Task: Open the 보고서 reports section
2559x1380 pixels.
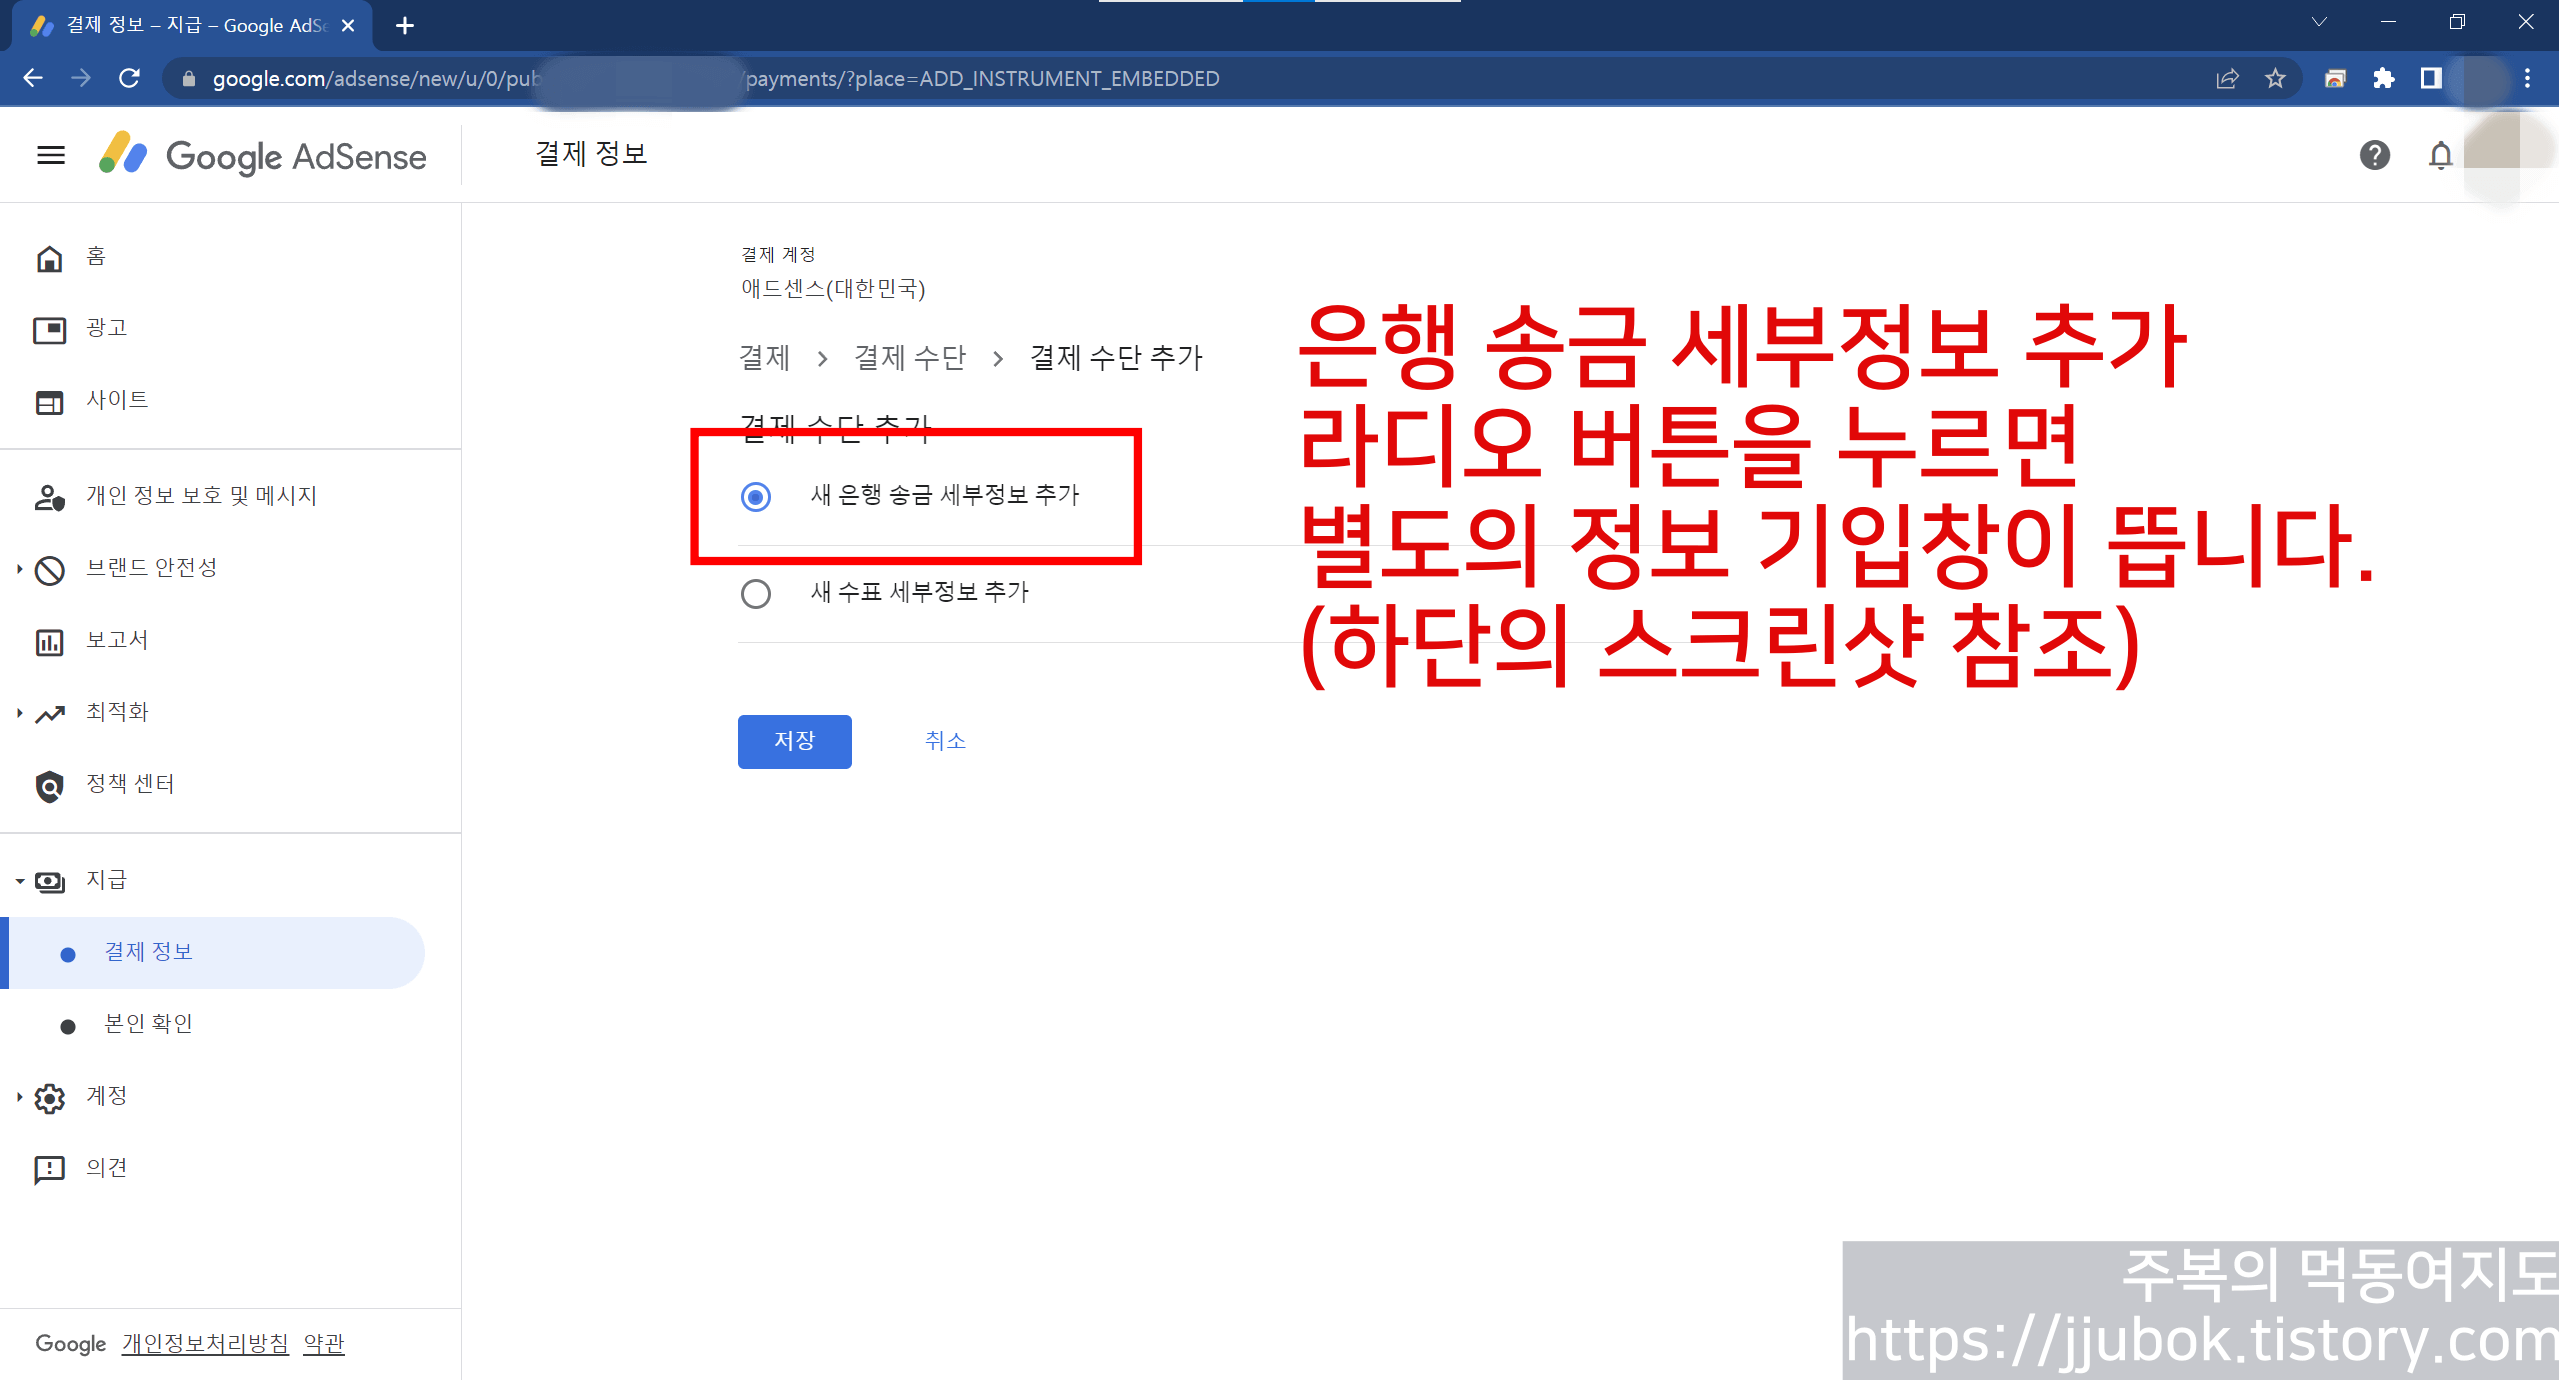Action: tap(115, 639)
